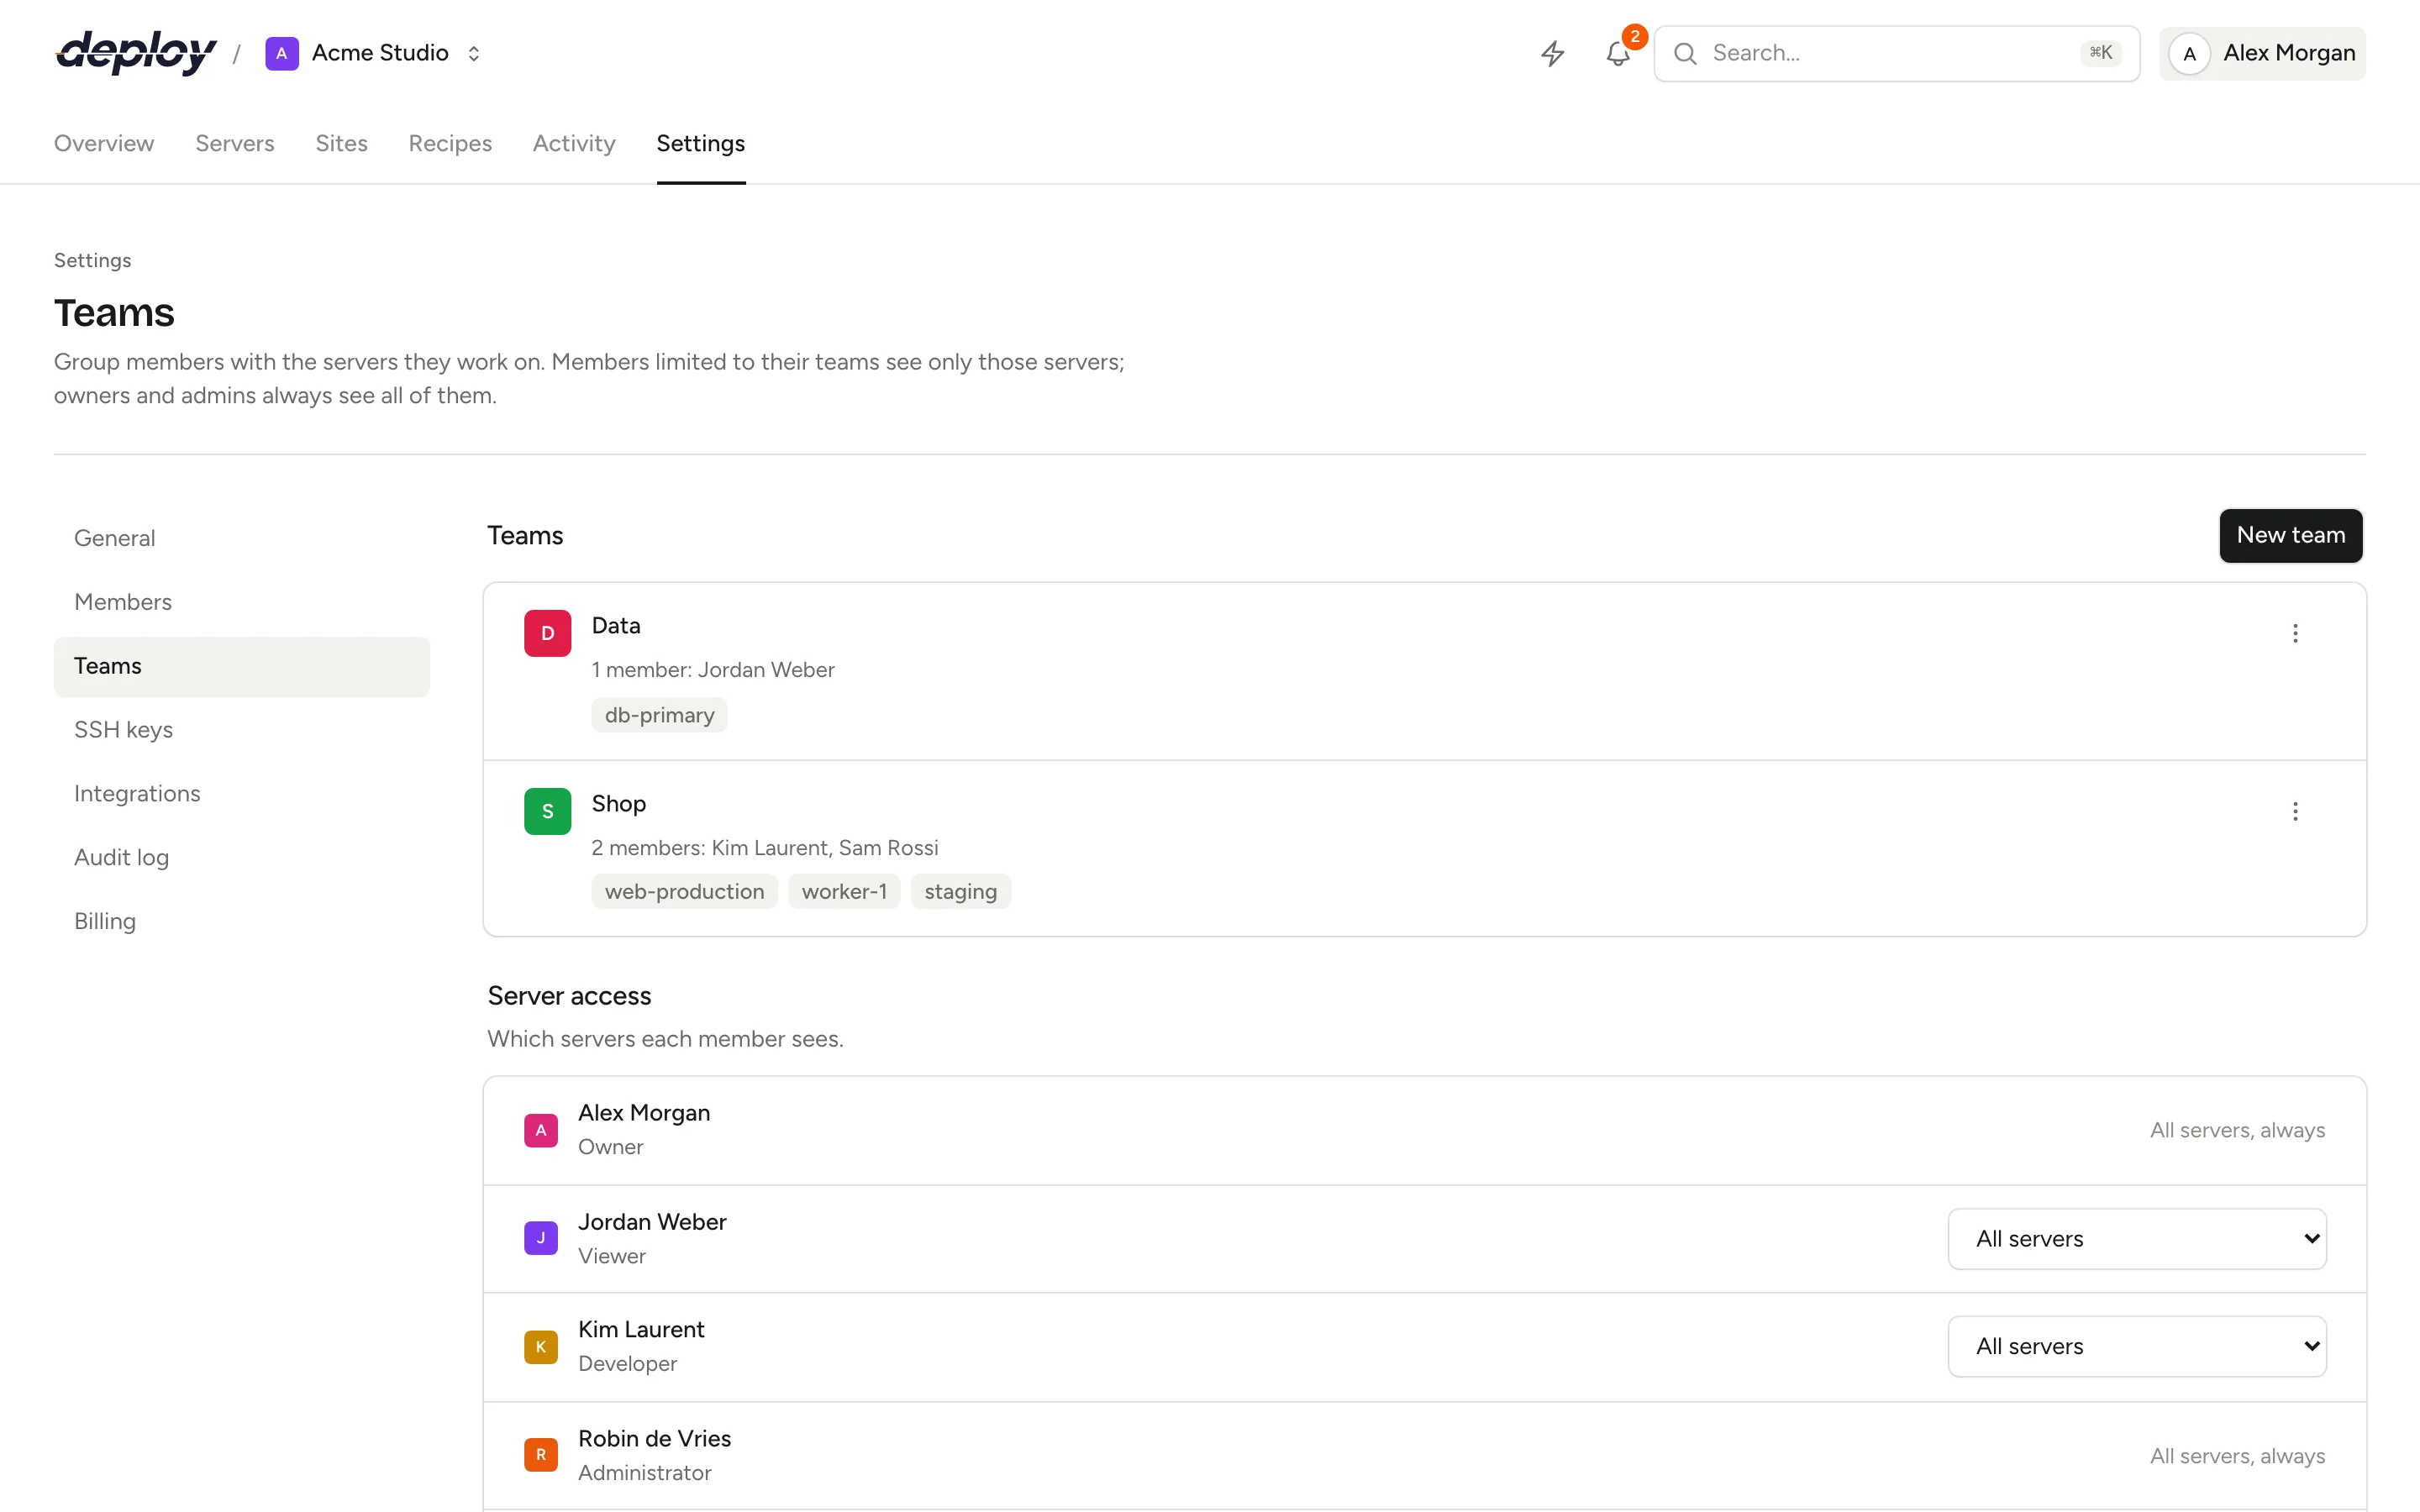Viewport: 2420px width, 1512px height.
Task: View the Activity tab
Action: click(574, 143)
